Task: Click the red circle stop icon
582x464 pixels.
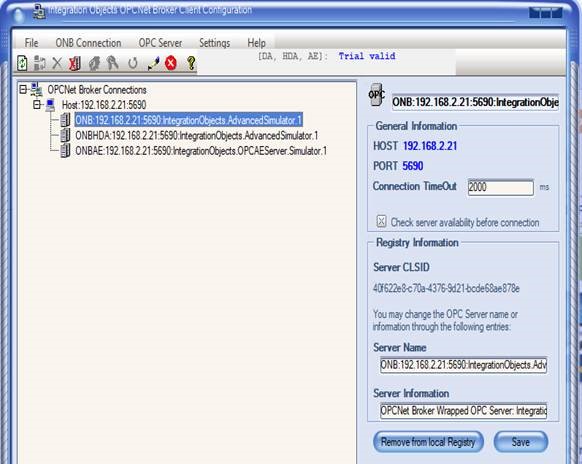Action: click(x=171, y=63)
